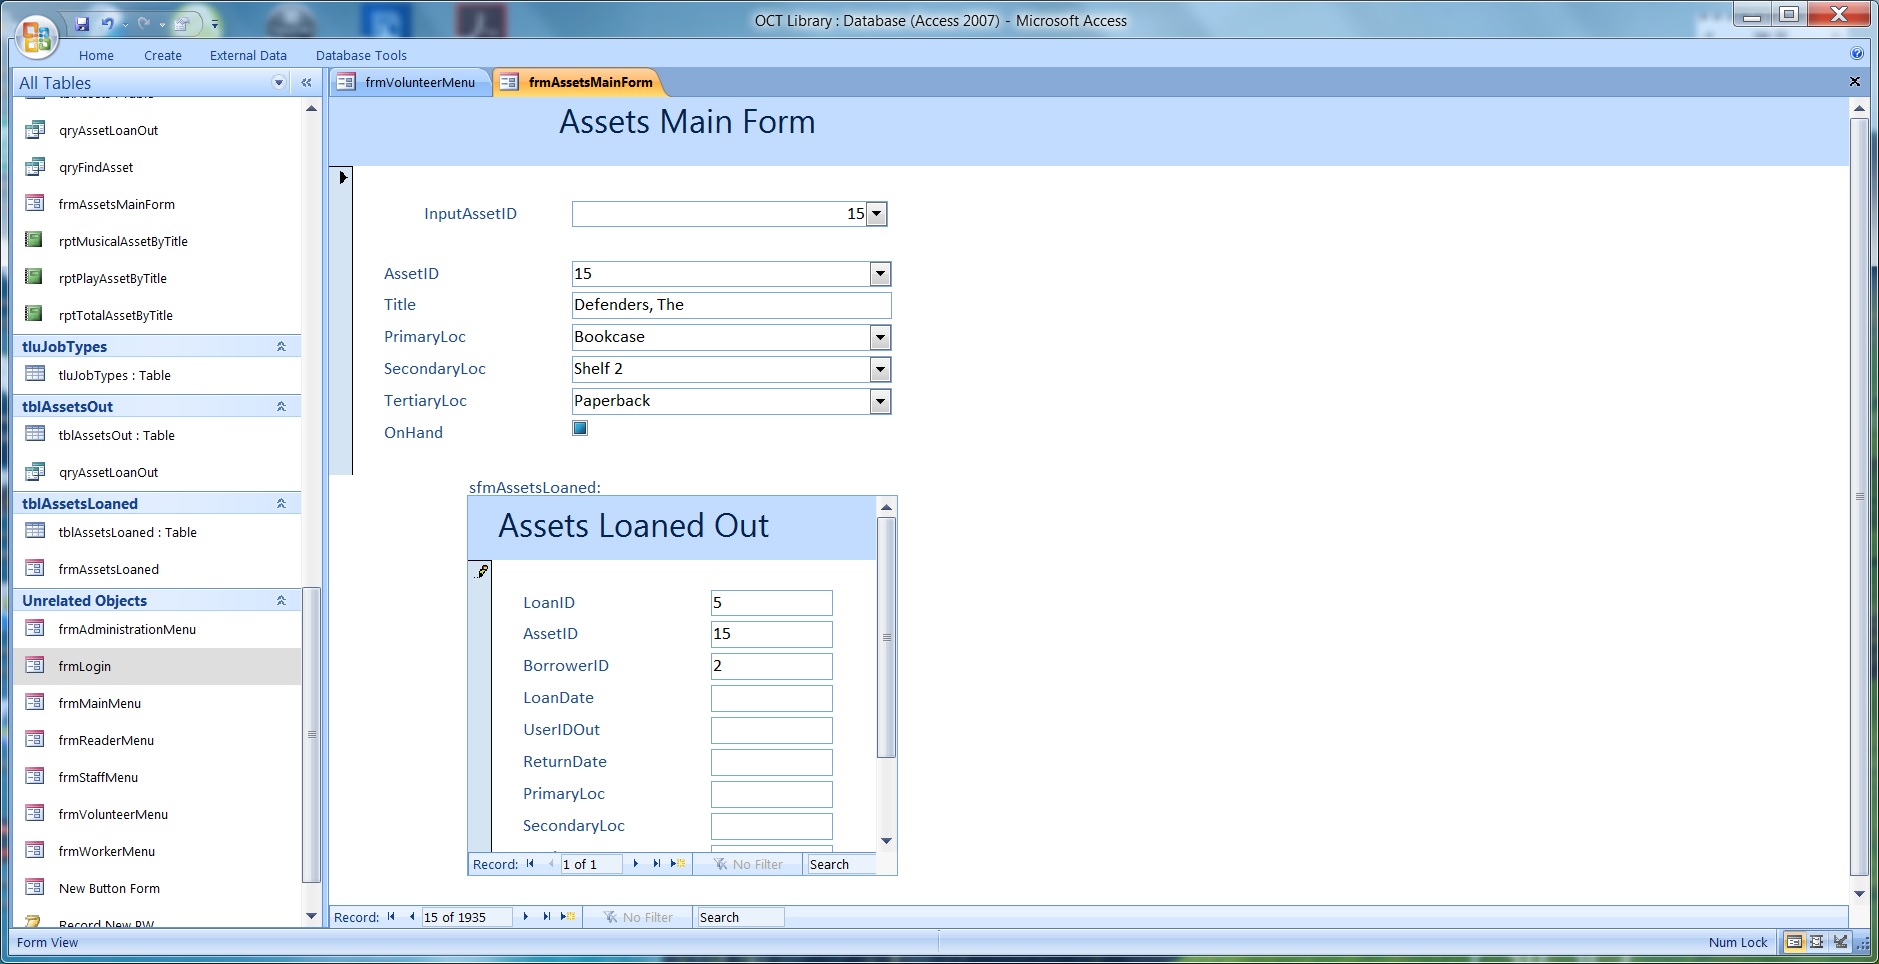The width and height of the screenshot is (1879, 964).
Task: Collapse the navigation pane shutter bar
Action: (307, 83)
